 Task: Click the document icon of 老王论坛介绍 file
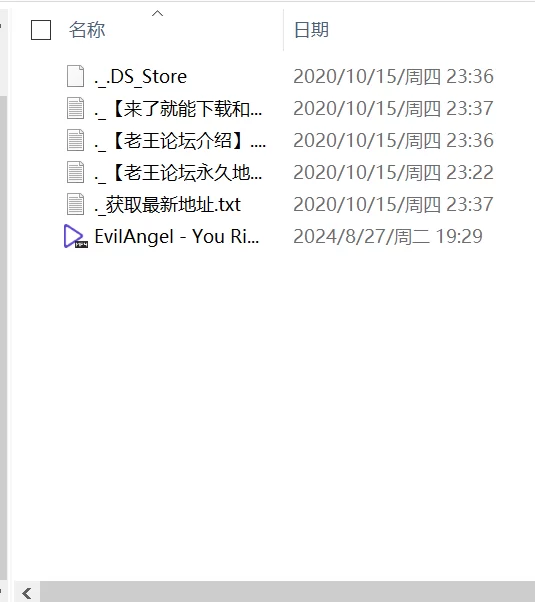point(75,140)
